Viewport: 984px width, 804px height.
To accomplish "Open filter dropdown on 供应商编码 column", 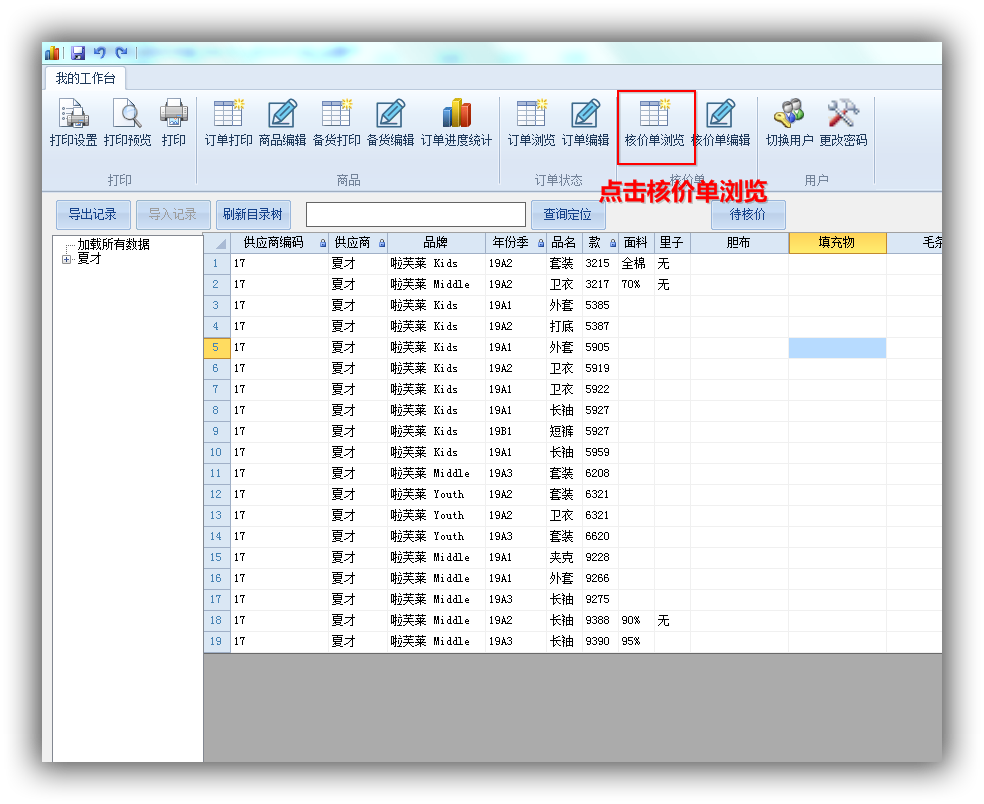I will click(x=322, y=244).
